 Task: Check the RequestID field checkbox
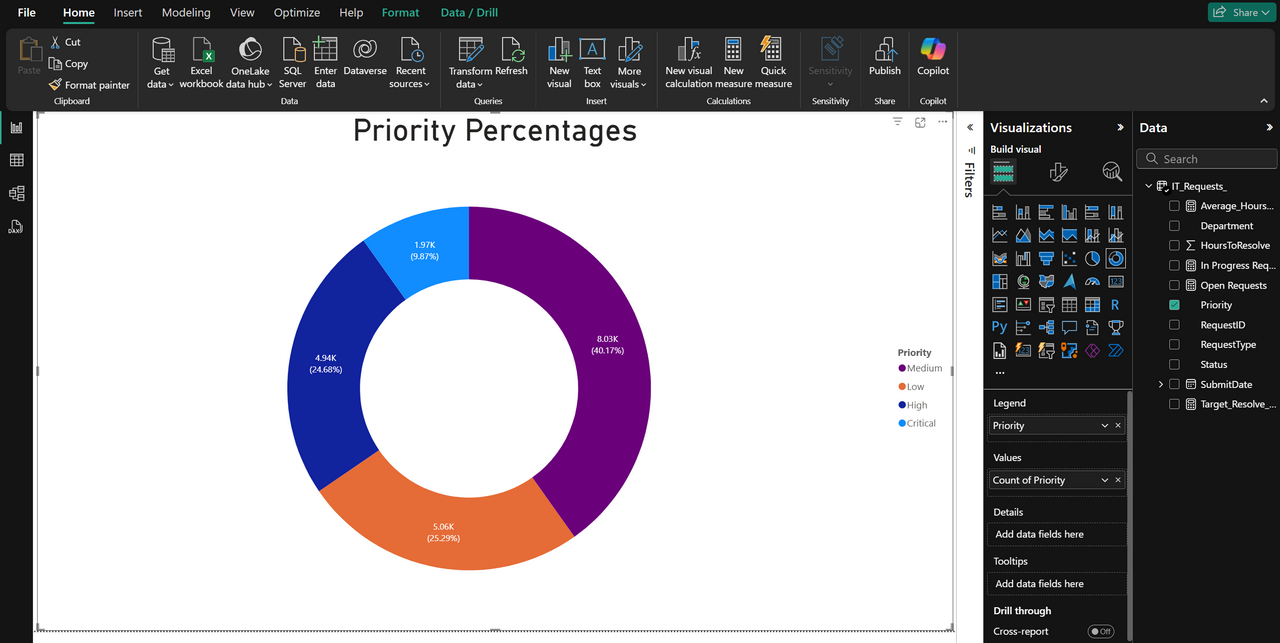(x=1174, y=325)
